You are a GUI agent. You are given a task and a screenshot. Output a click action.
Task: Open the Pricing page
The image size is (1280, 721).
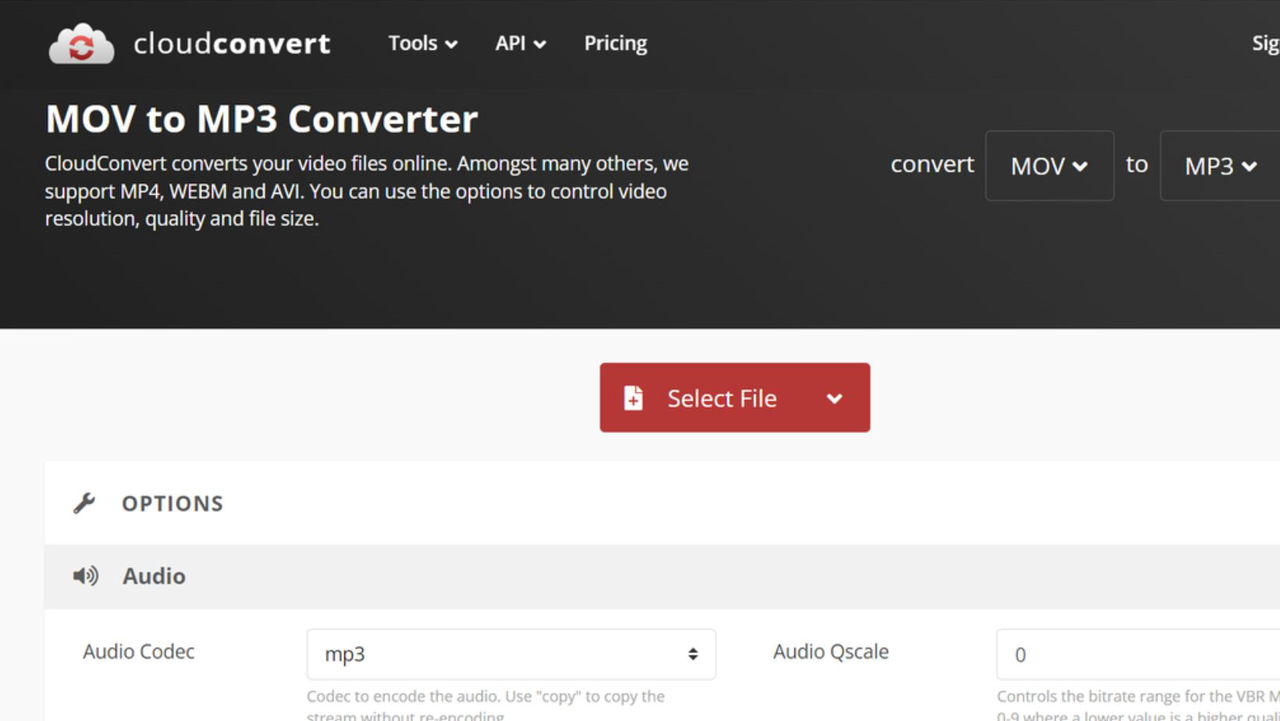(615, 43)
